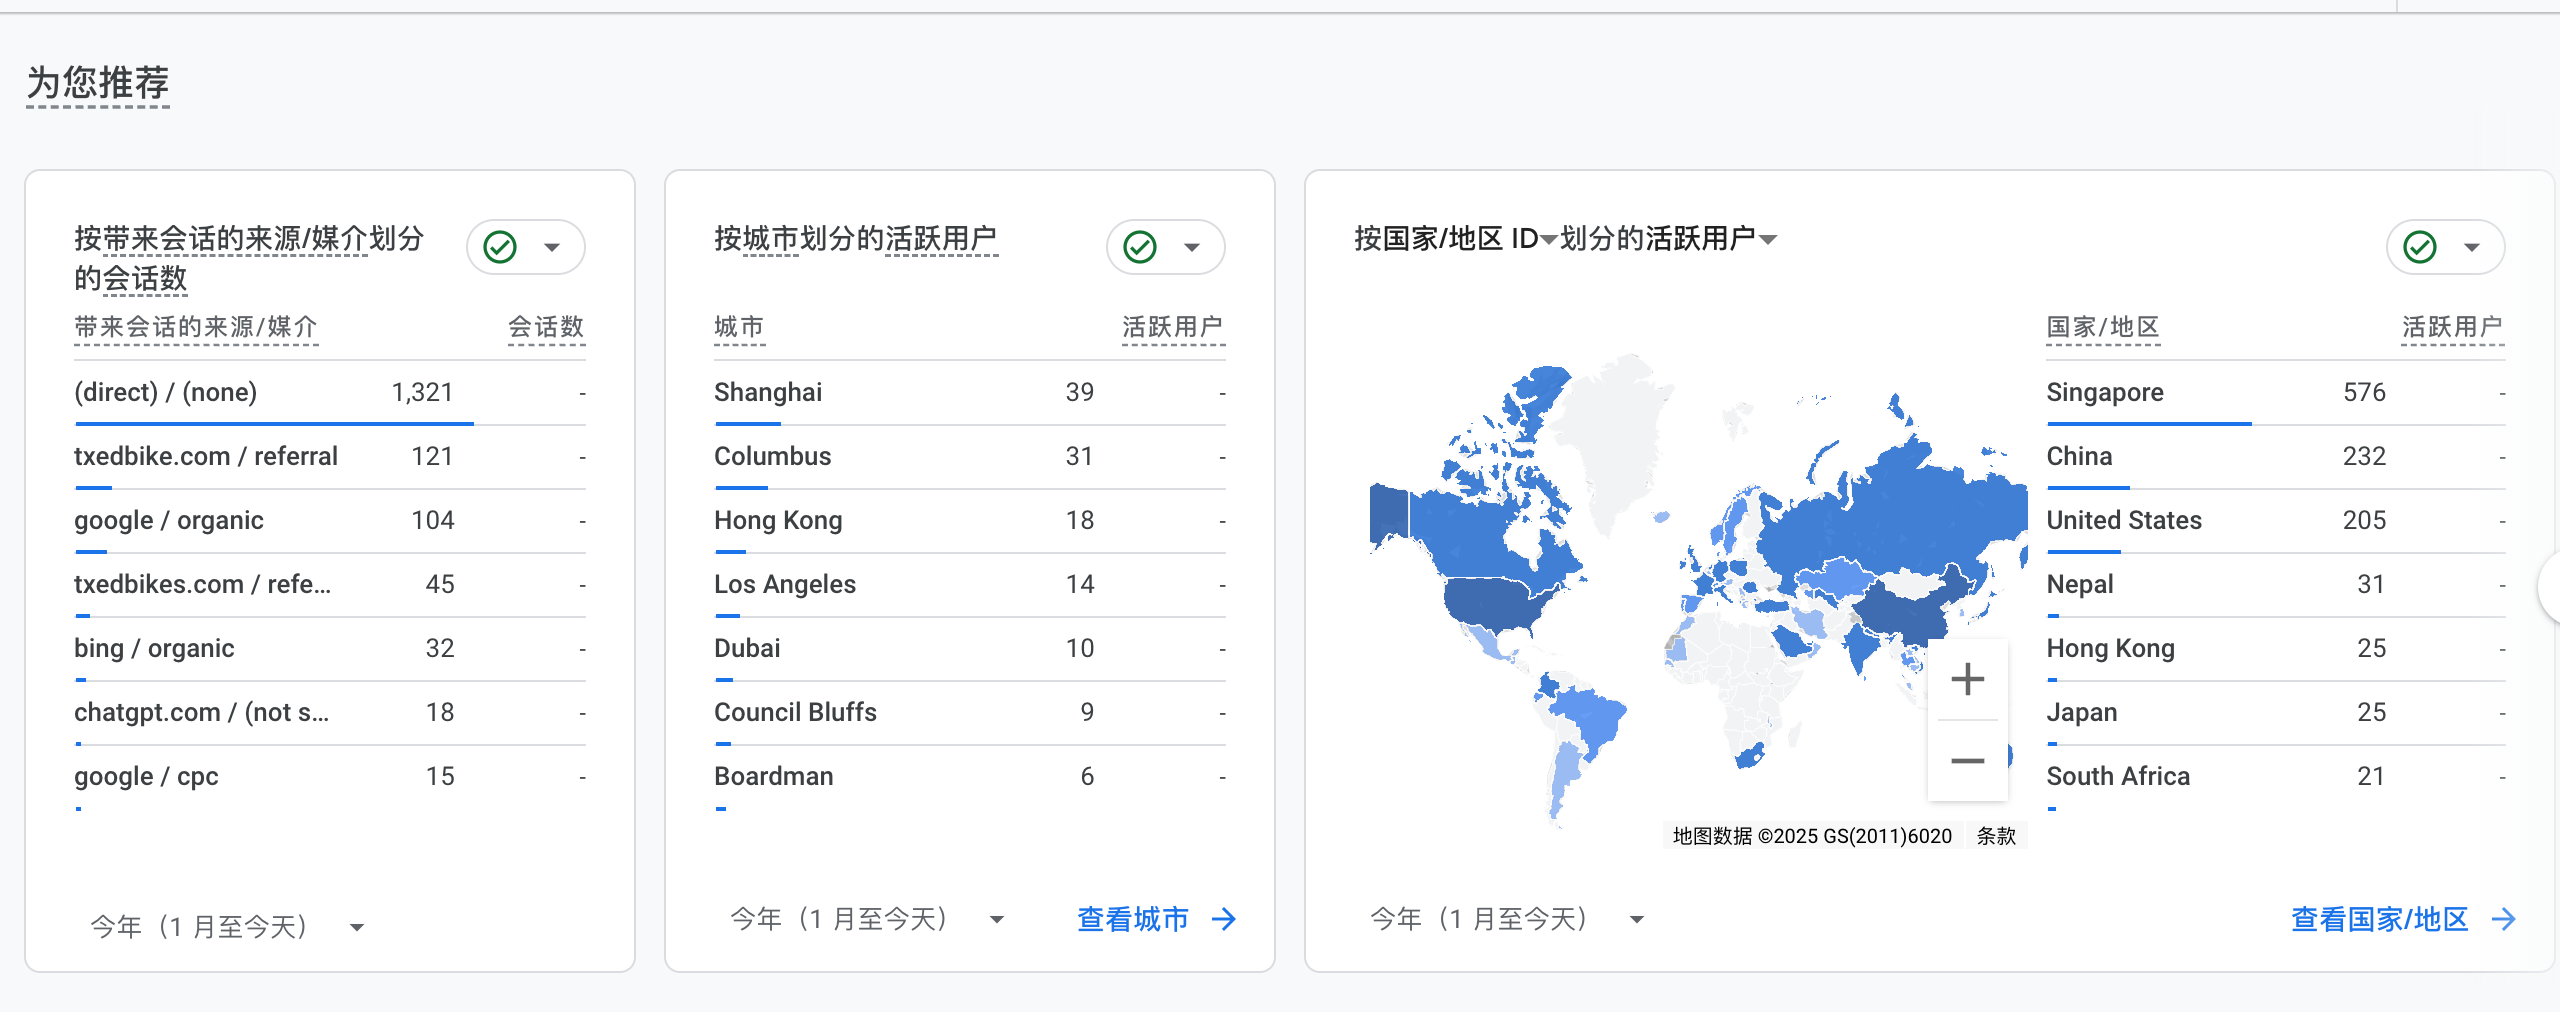Open status dropdown arrow on sessions source card

coord(552,247)
